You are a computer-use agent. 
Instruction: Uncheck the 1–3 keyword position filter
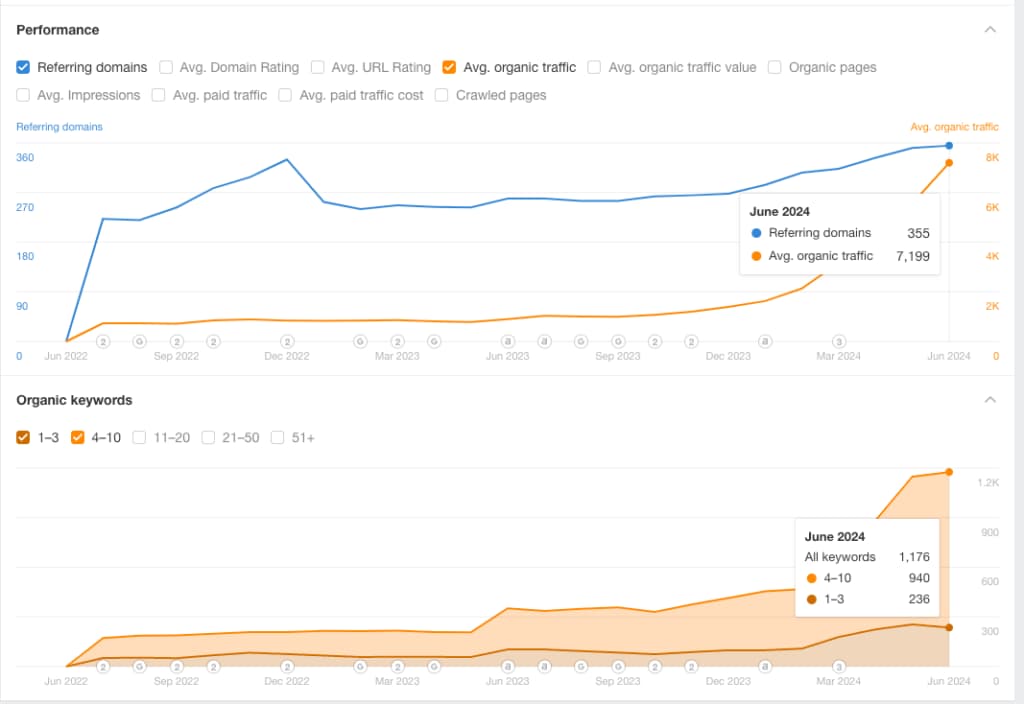pos(23,437)
